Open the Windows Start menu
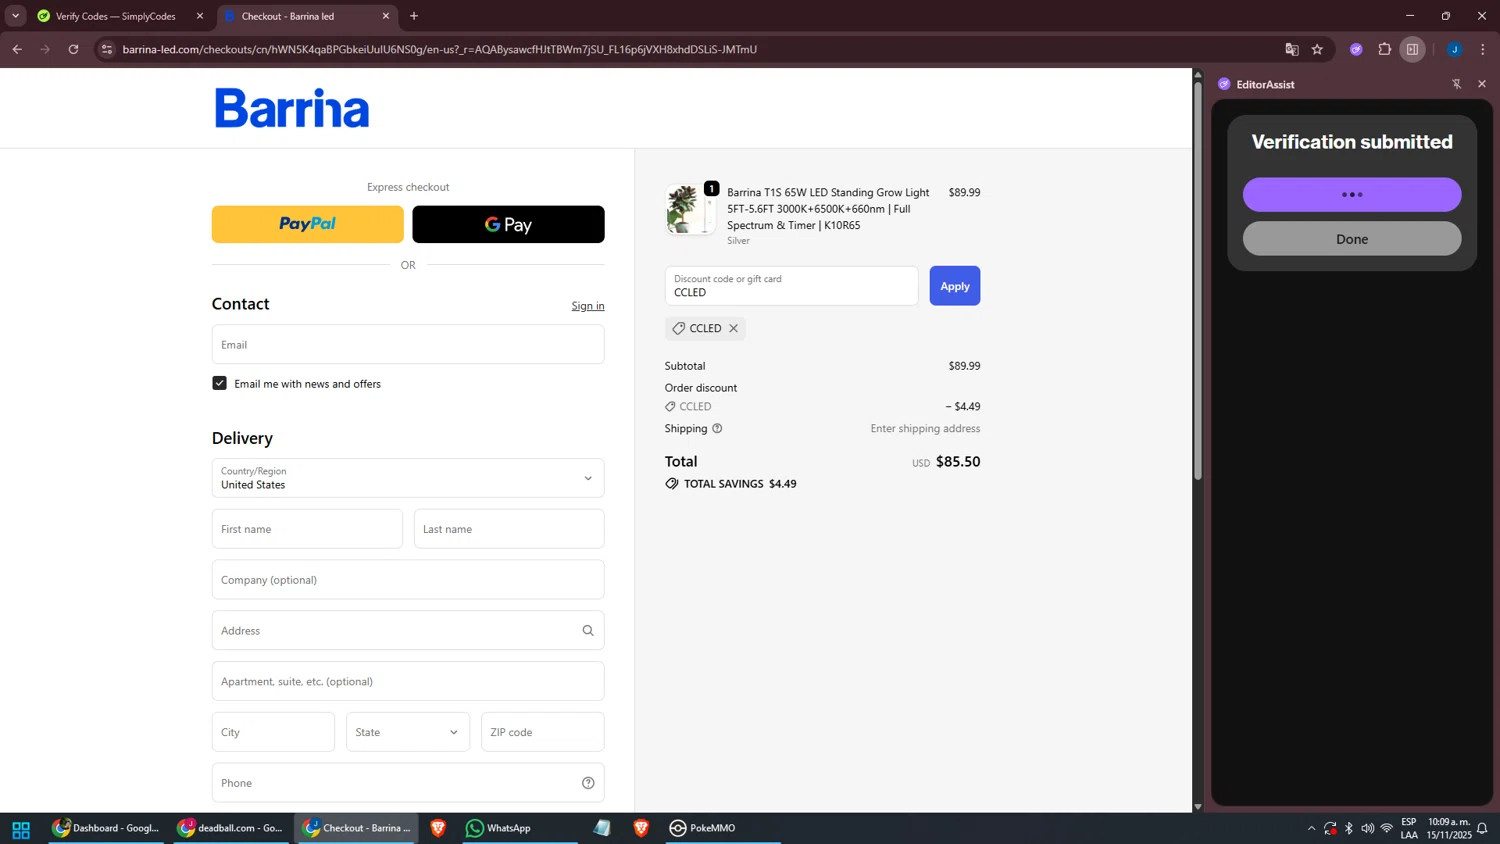Image resolution: width=1500 pixels, height=844 pixels. 21,829
